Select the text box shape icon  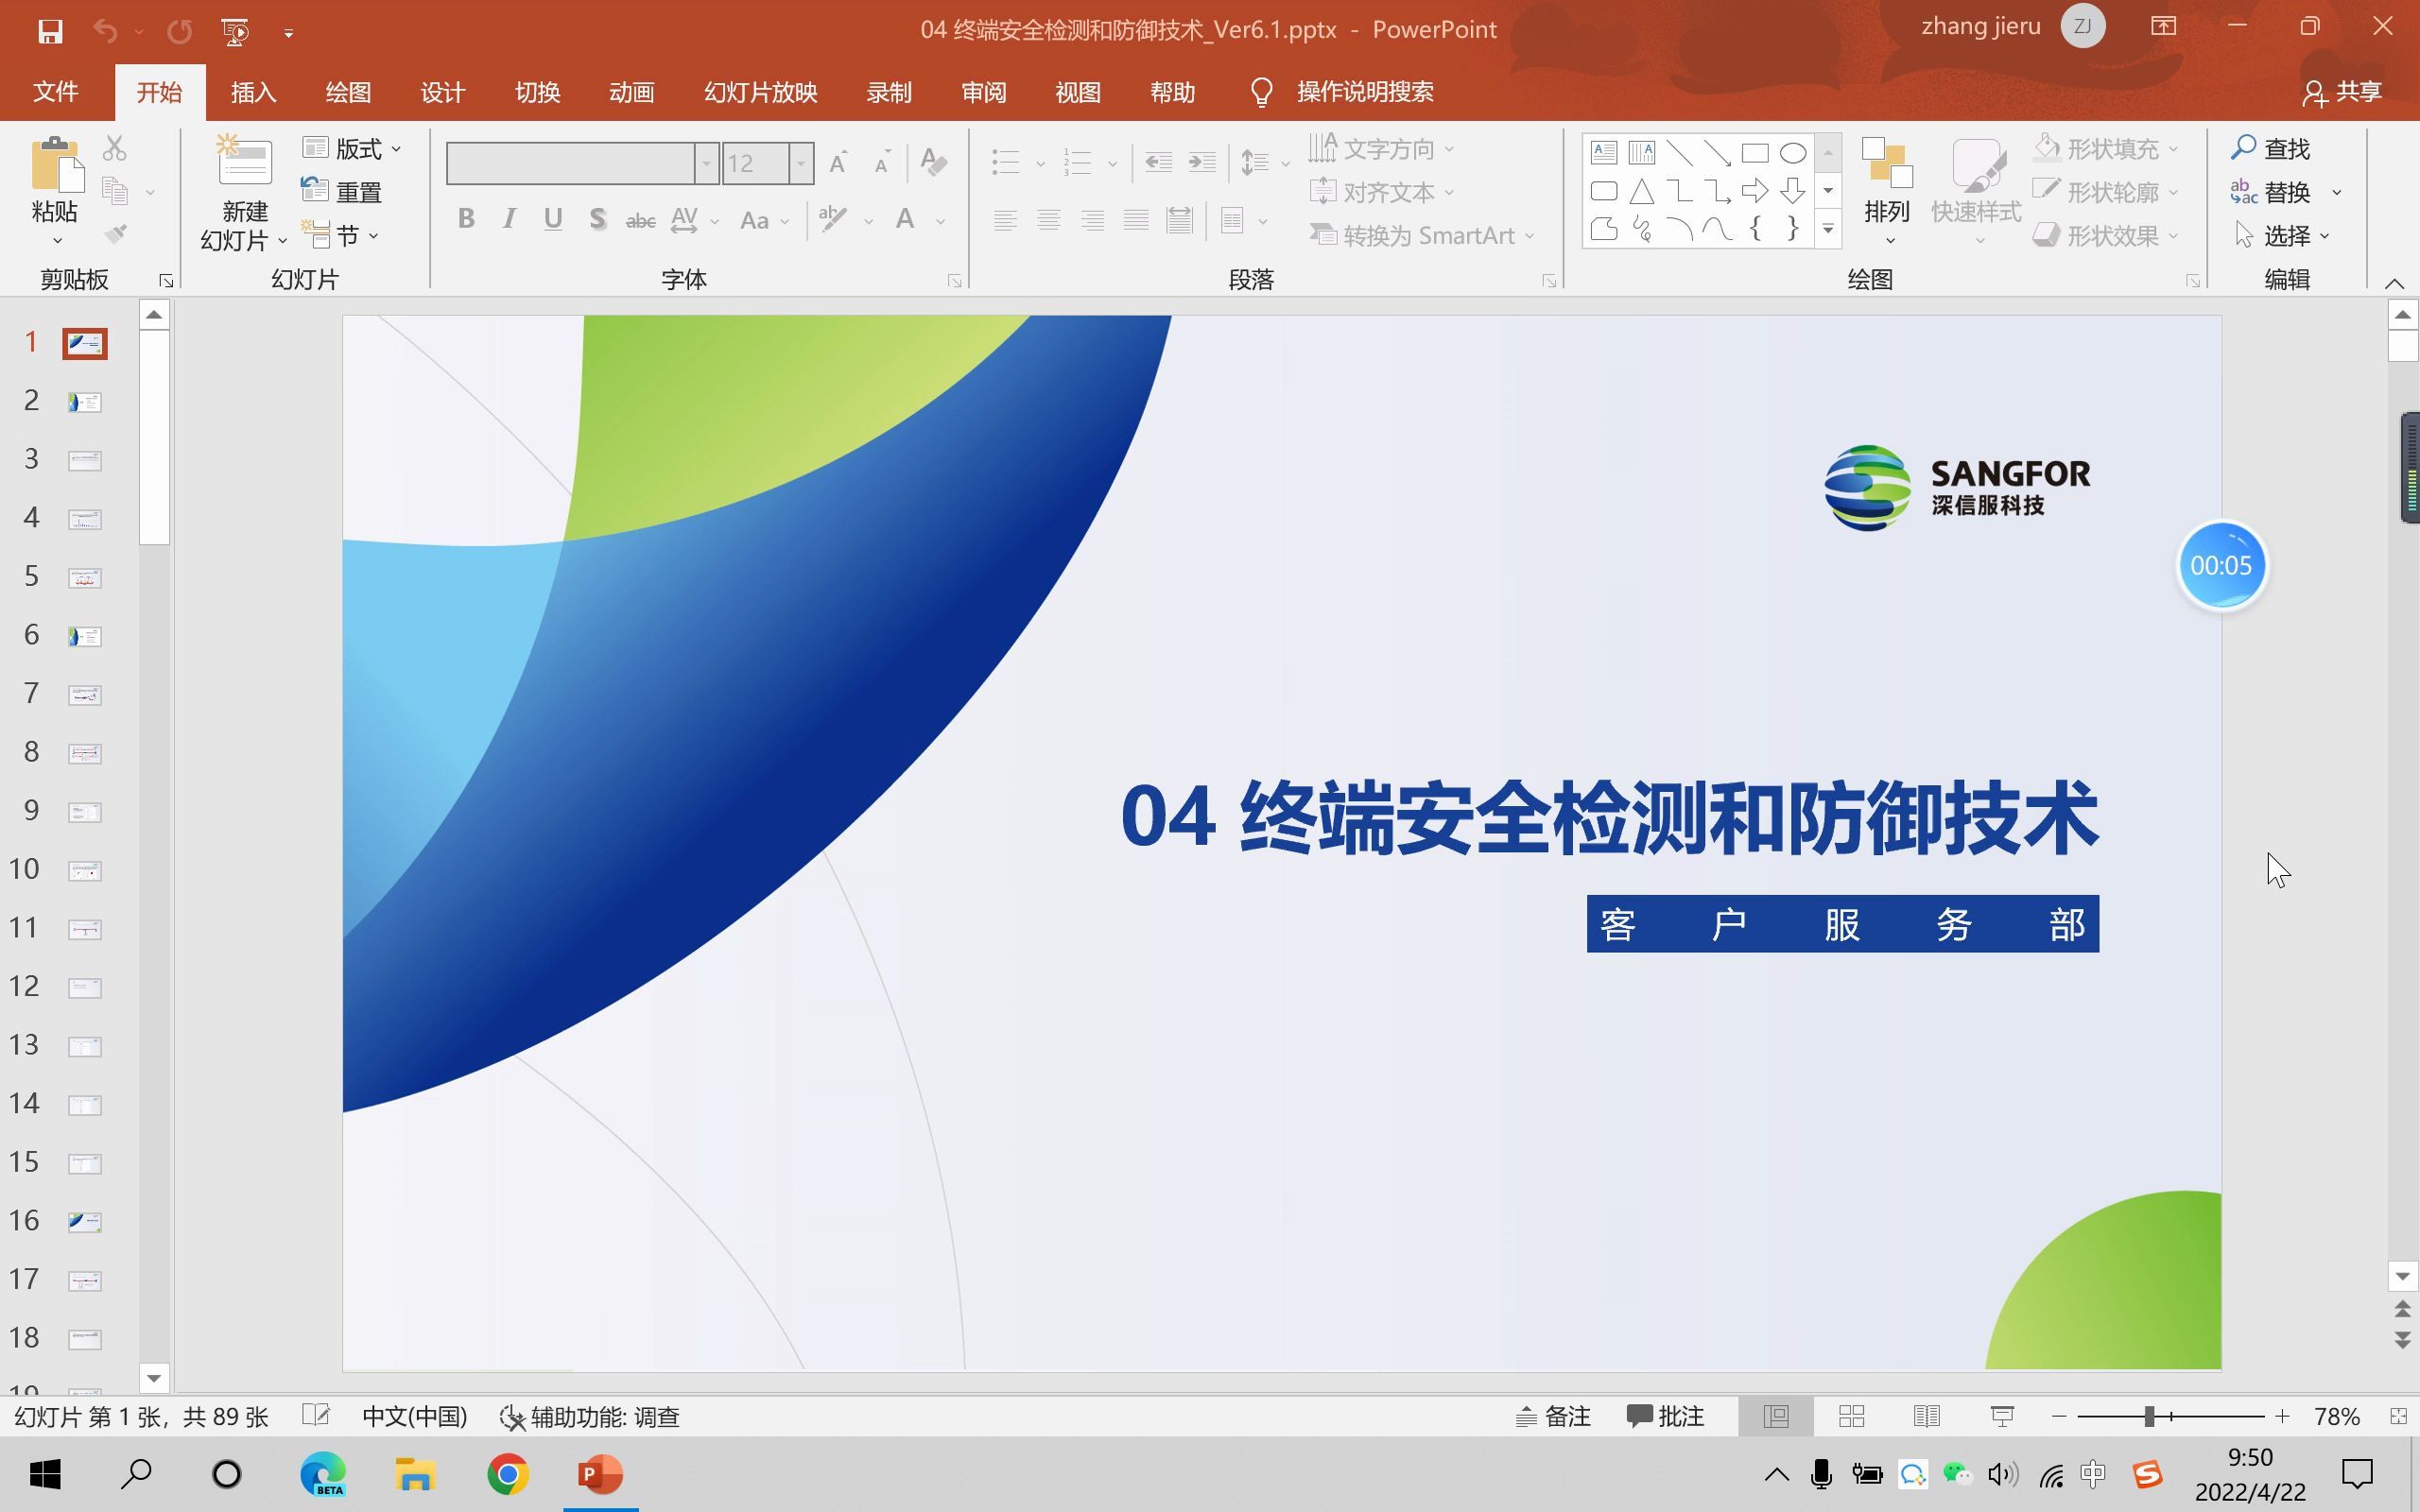[1604, 153]
